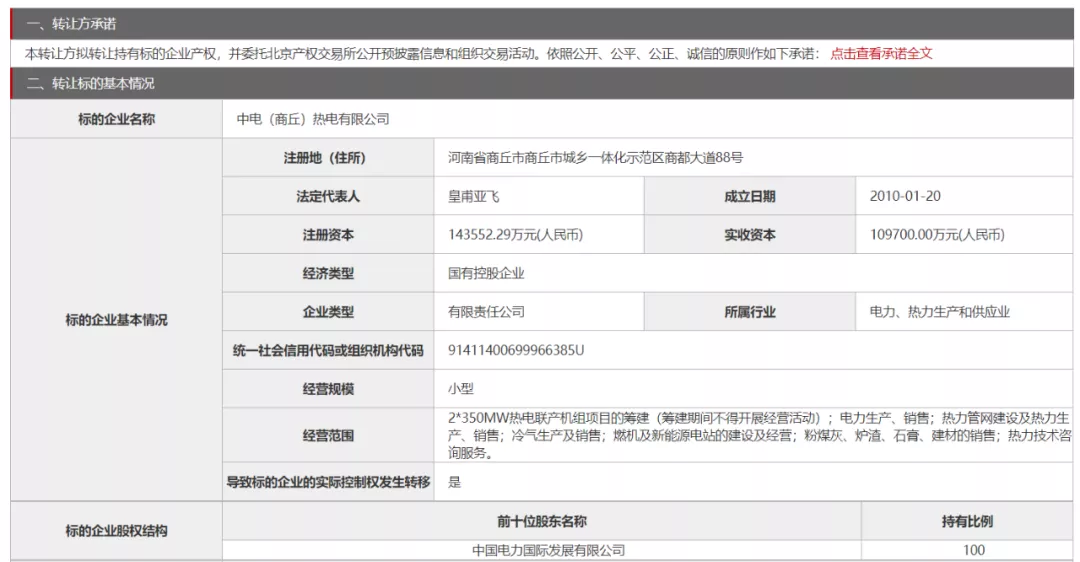
Task: Click credit code 91411400699966385U
Action: click(x=516, y=351)
